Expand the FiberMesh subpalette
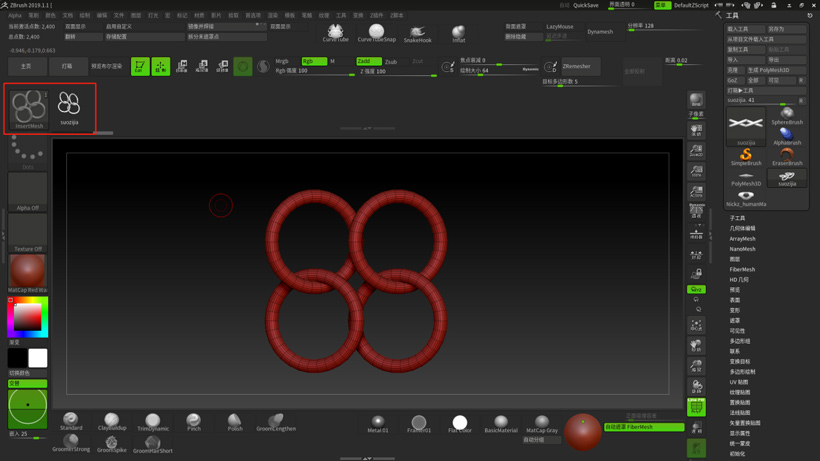Image resolution: width=820 pixels, height=461 pixels. click(742, 269)
